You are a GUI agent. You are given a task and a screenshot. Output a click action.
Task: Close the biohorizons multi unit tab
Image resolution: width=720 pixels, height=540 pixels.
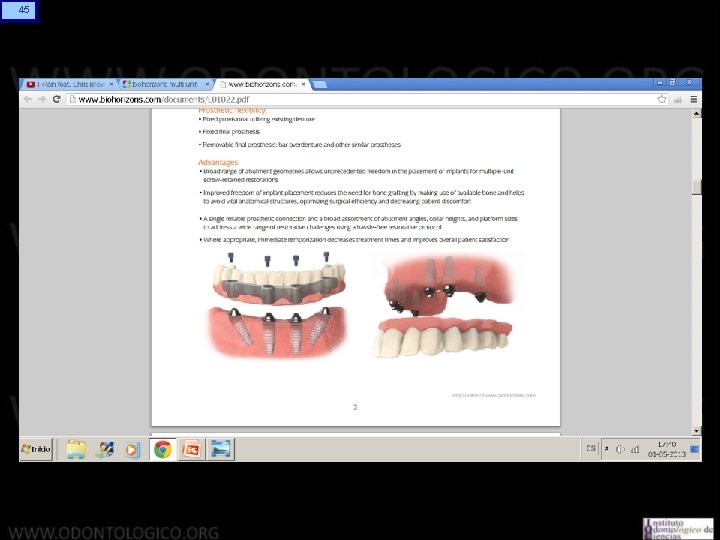tap(207, 84)
